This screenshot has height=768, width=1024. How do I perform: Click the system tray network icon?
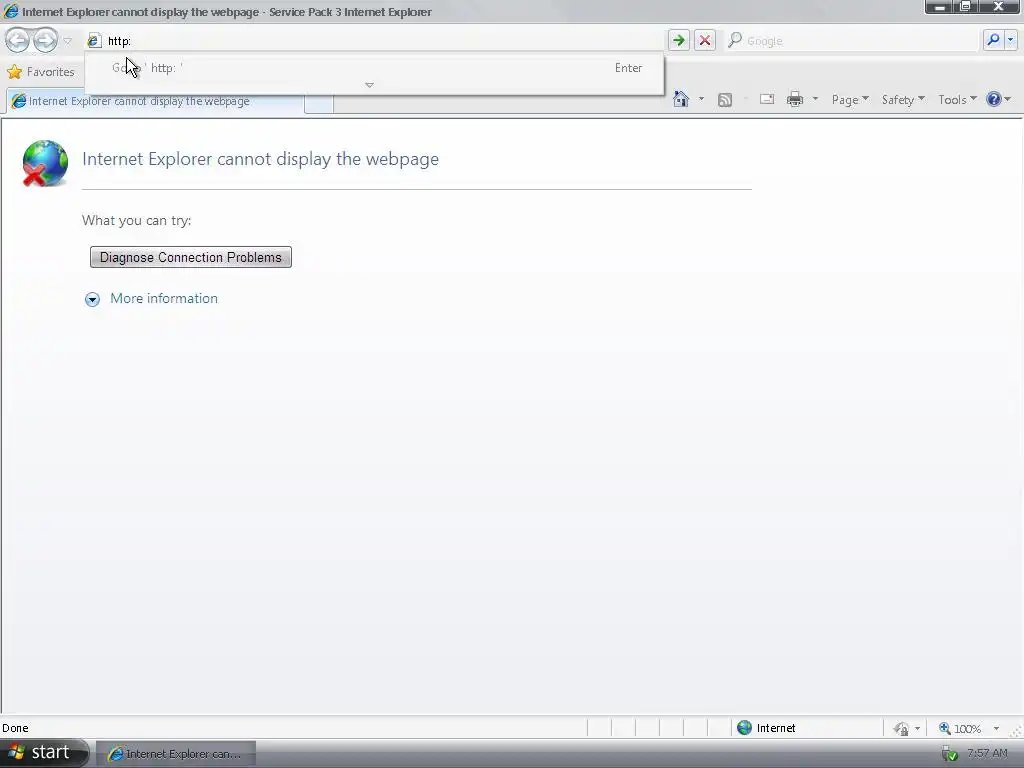[x=950, y=754]
